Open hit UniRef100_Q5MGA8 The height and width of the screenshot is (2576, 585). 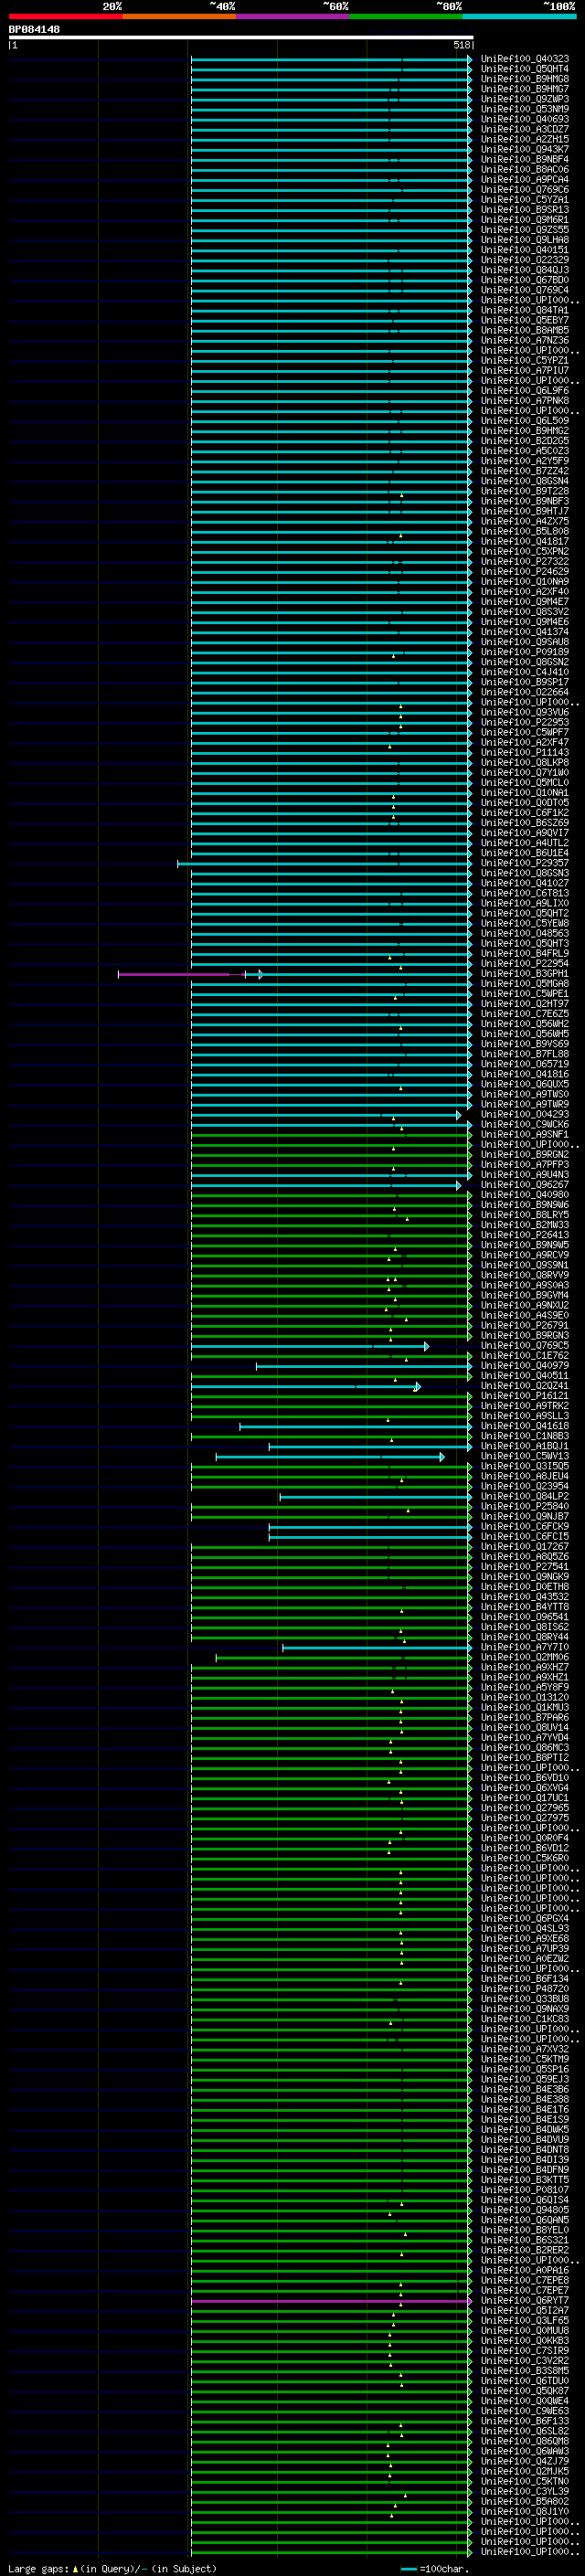(x=525, y=984)
